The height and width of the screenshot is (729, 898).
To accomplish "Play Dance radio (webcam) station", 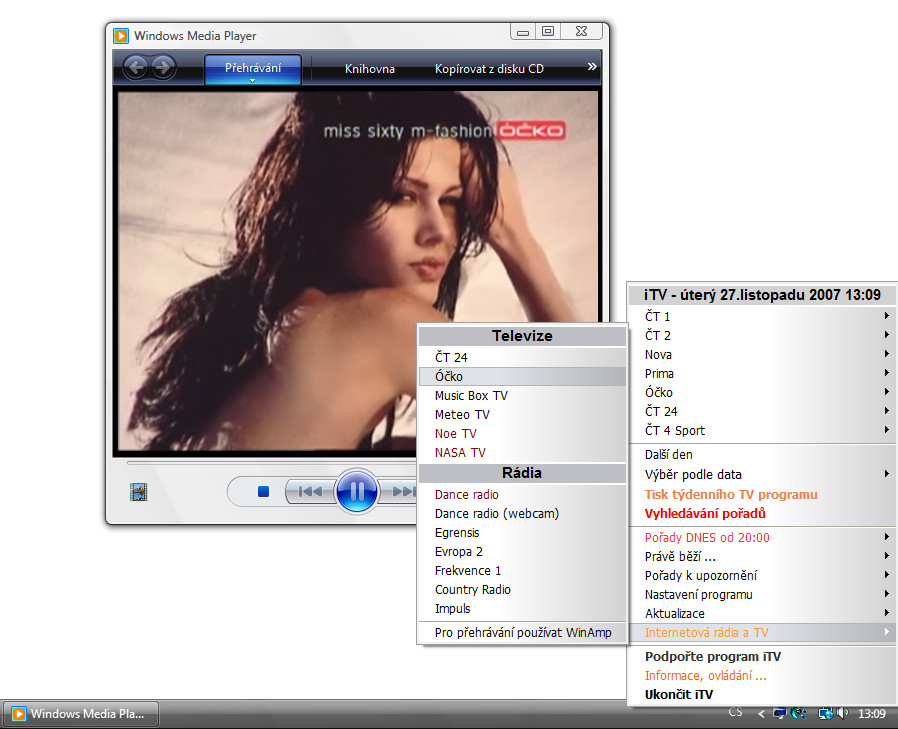I will [x=522, y=513].
